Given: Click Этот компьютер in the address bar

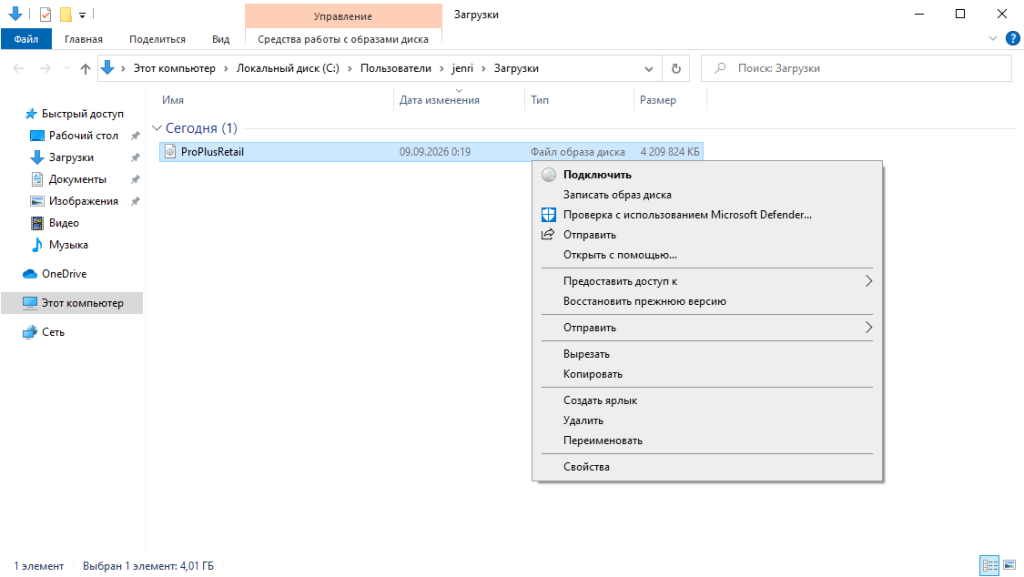Looking at the screenshot, I should coord(174,68).
